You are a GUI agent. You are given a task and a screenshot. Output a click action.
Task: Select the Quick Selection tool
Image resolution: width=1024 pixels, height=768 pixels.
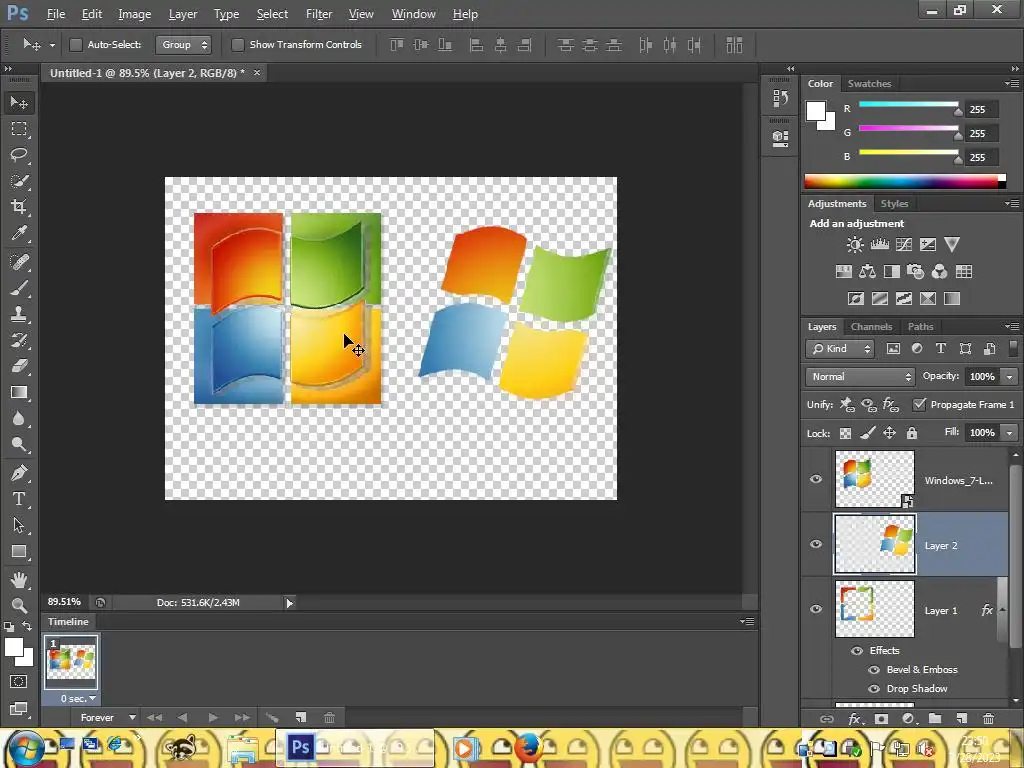pos(19,181)
